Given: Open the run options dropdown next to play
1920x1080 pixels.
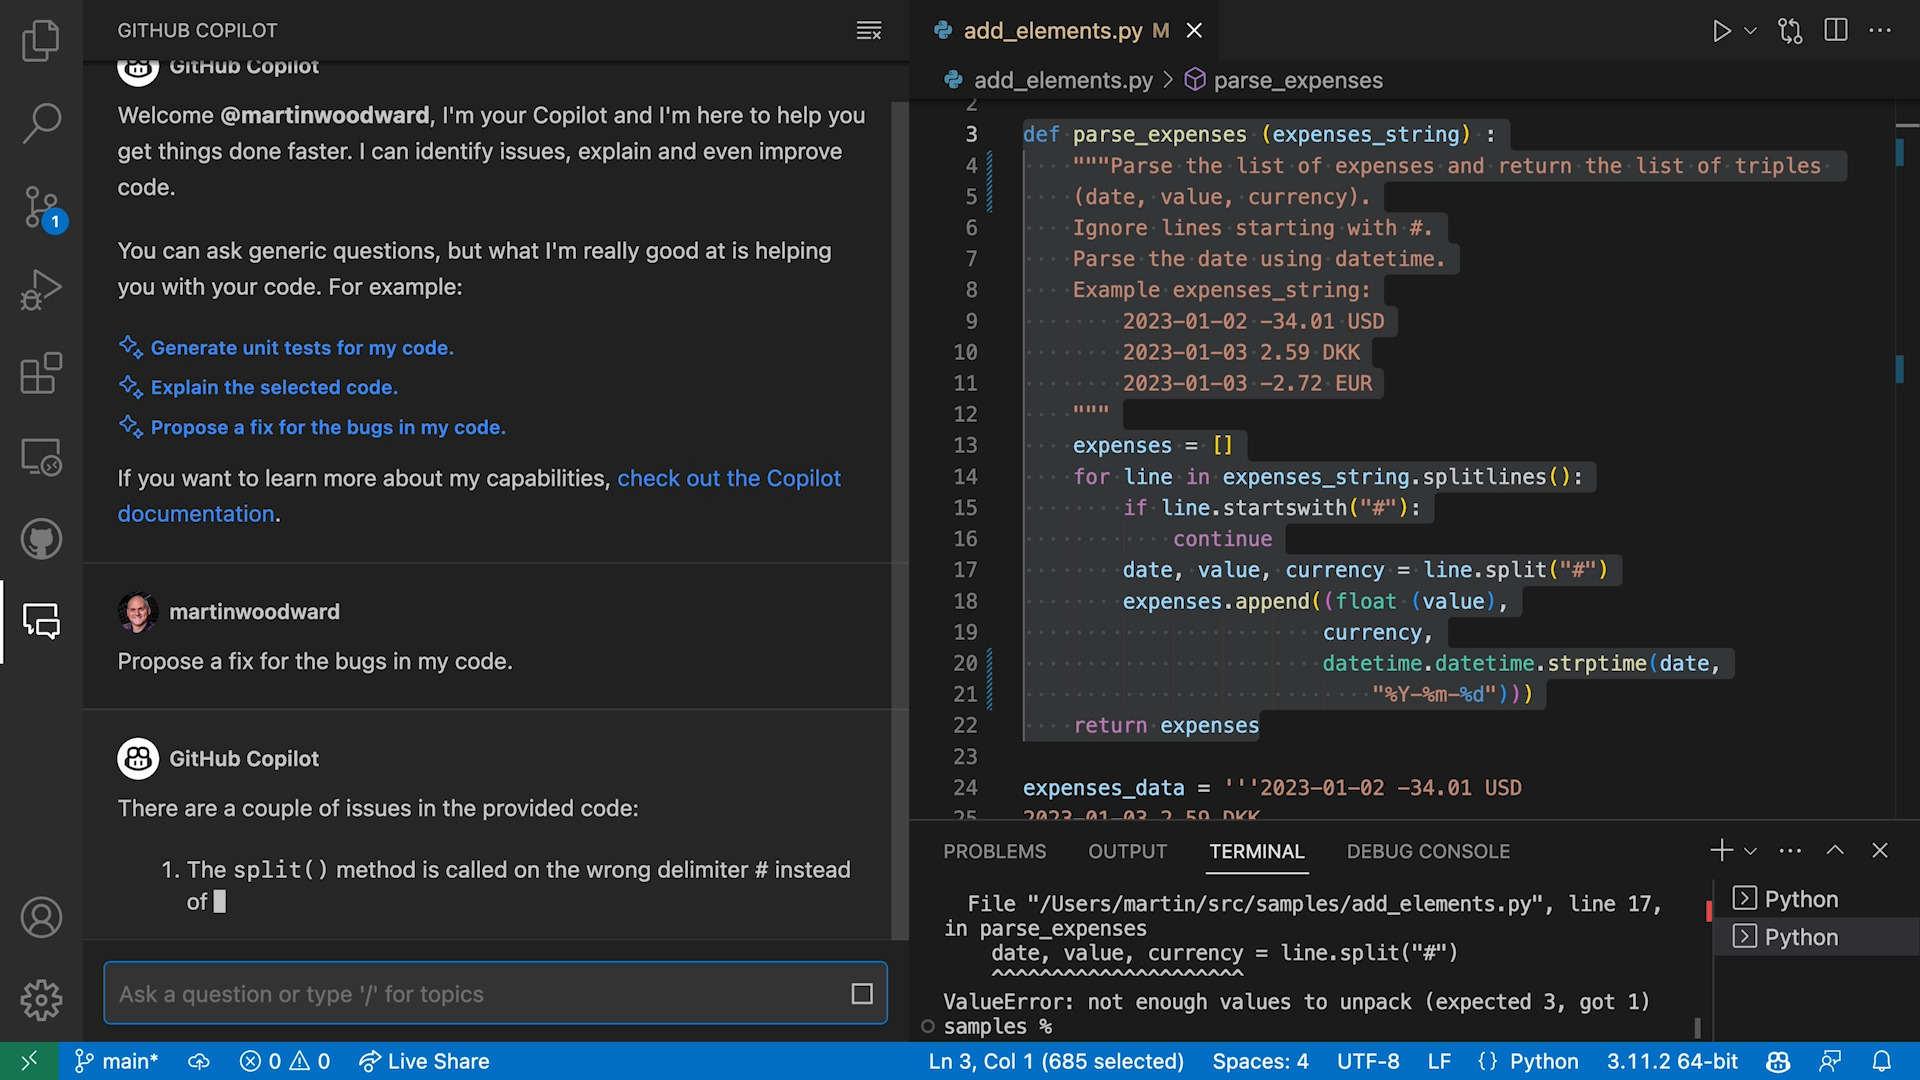Looking at the screenshot, I should pos(1749,30).
